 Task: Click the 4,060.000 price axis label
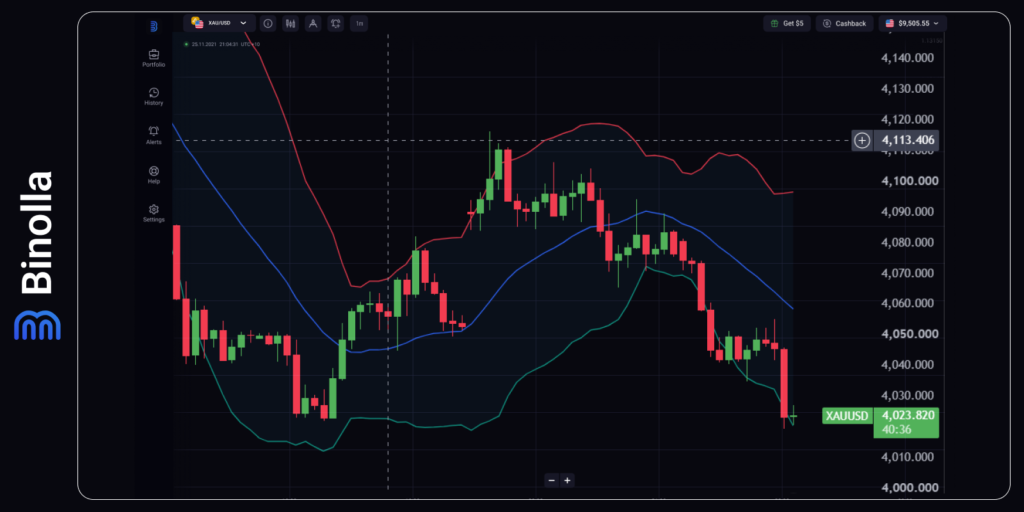[x=908, y=303]
